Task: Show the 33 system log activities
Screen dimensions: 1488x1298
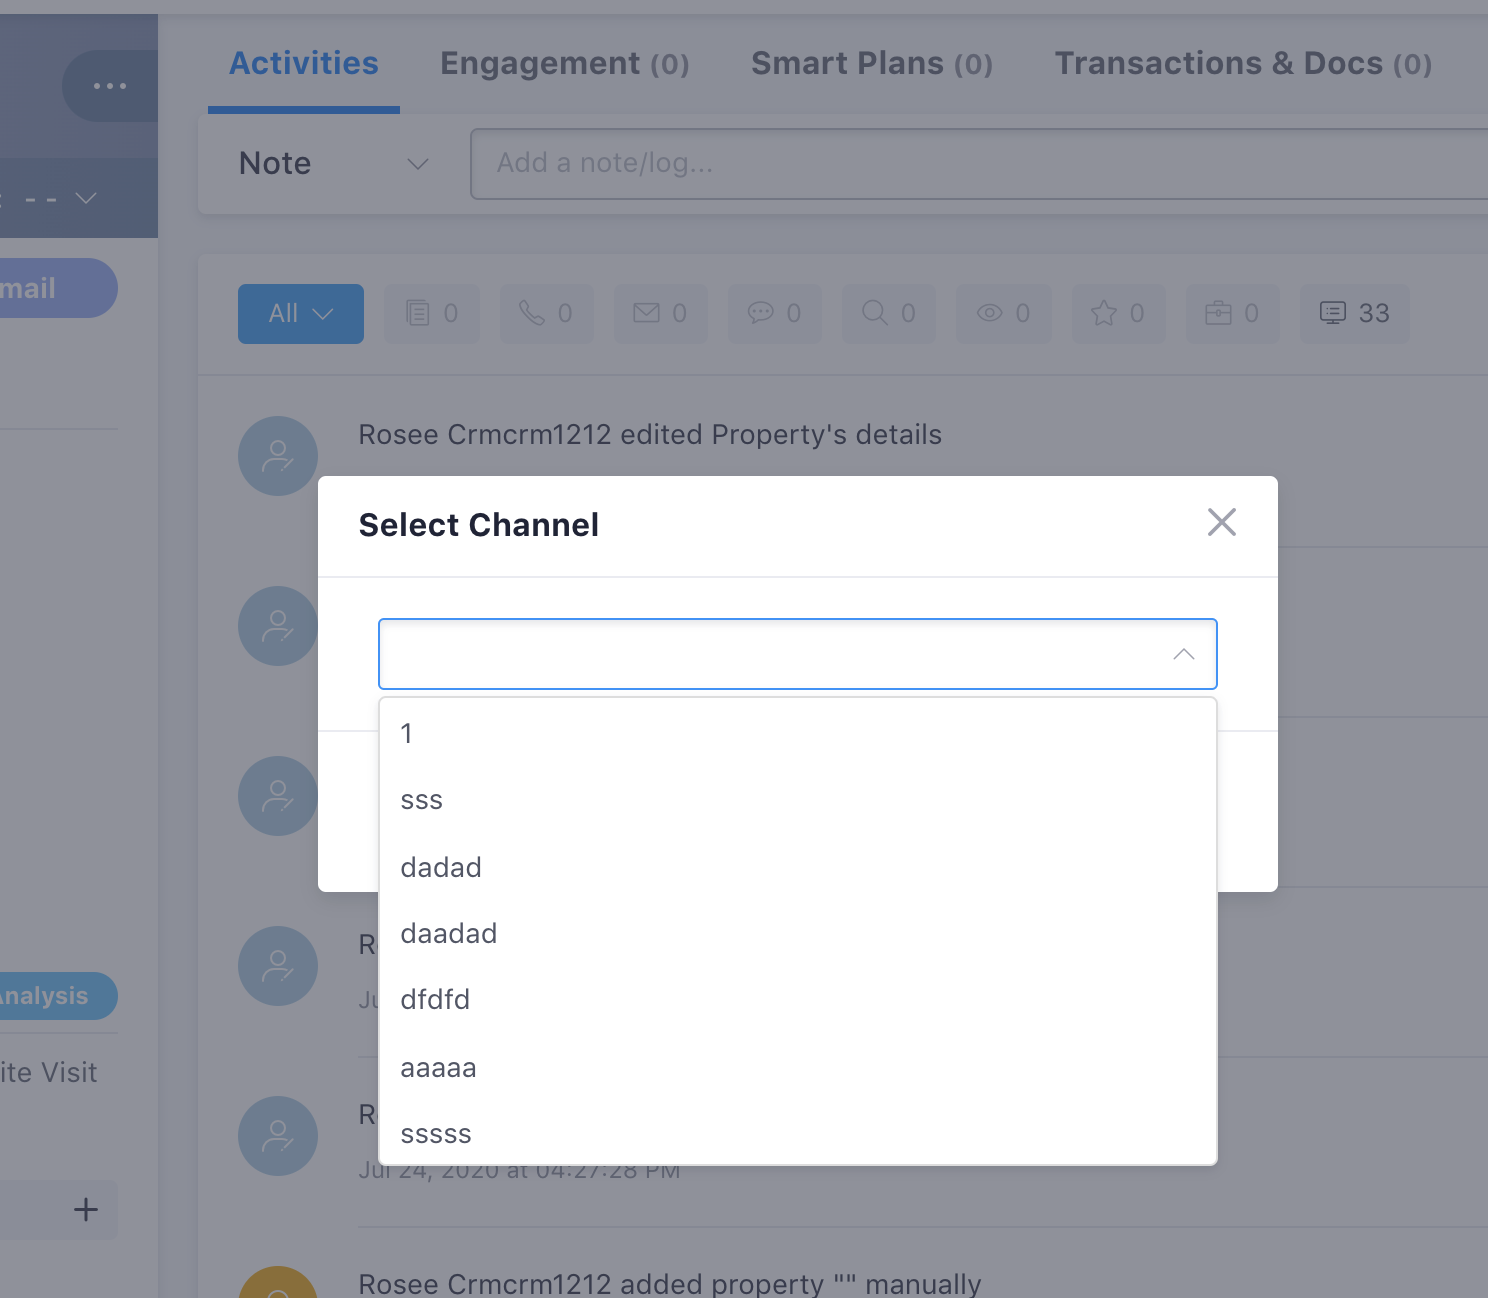Action: point(1354,314)
